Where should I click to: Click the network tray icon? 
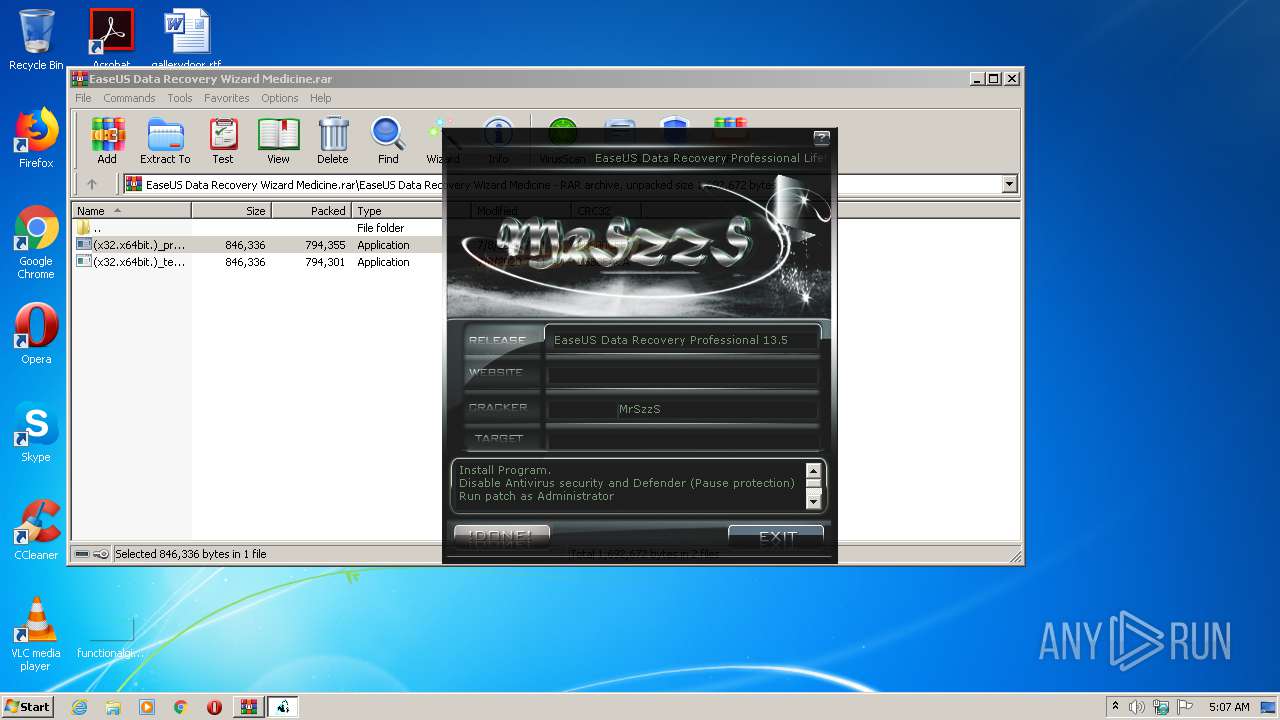click(x=1161, y=707)
